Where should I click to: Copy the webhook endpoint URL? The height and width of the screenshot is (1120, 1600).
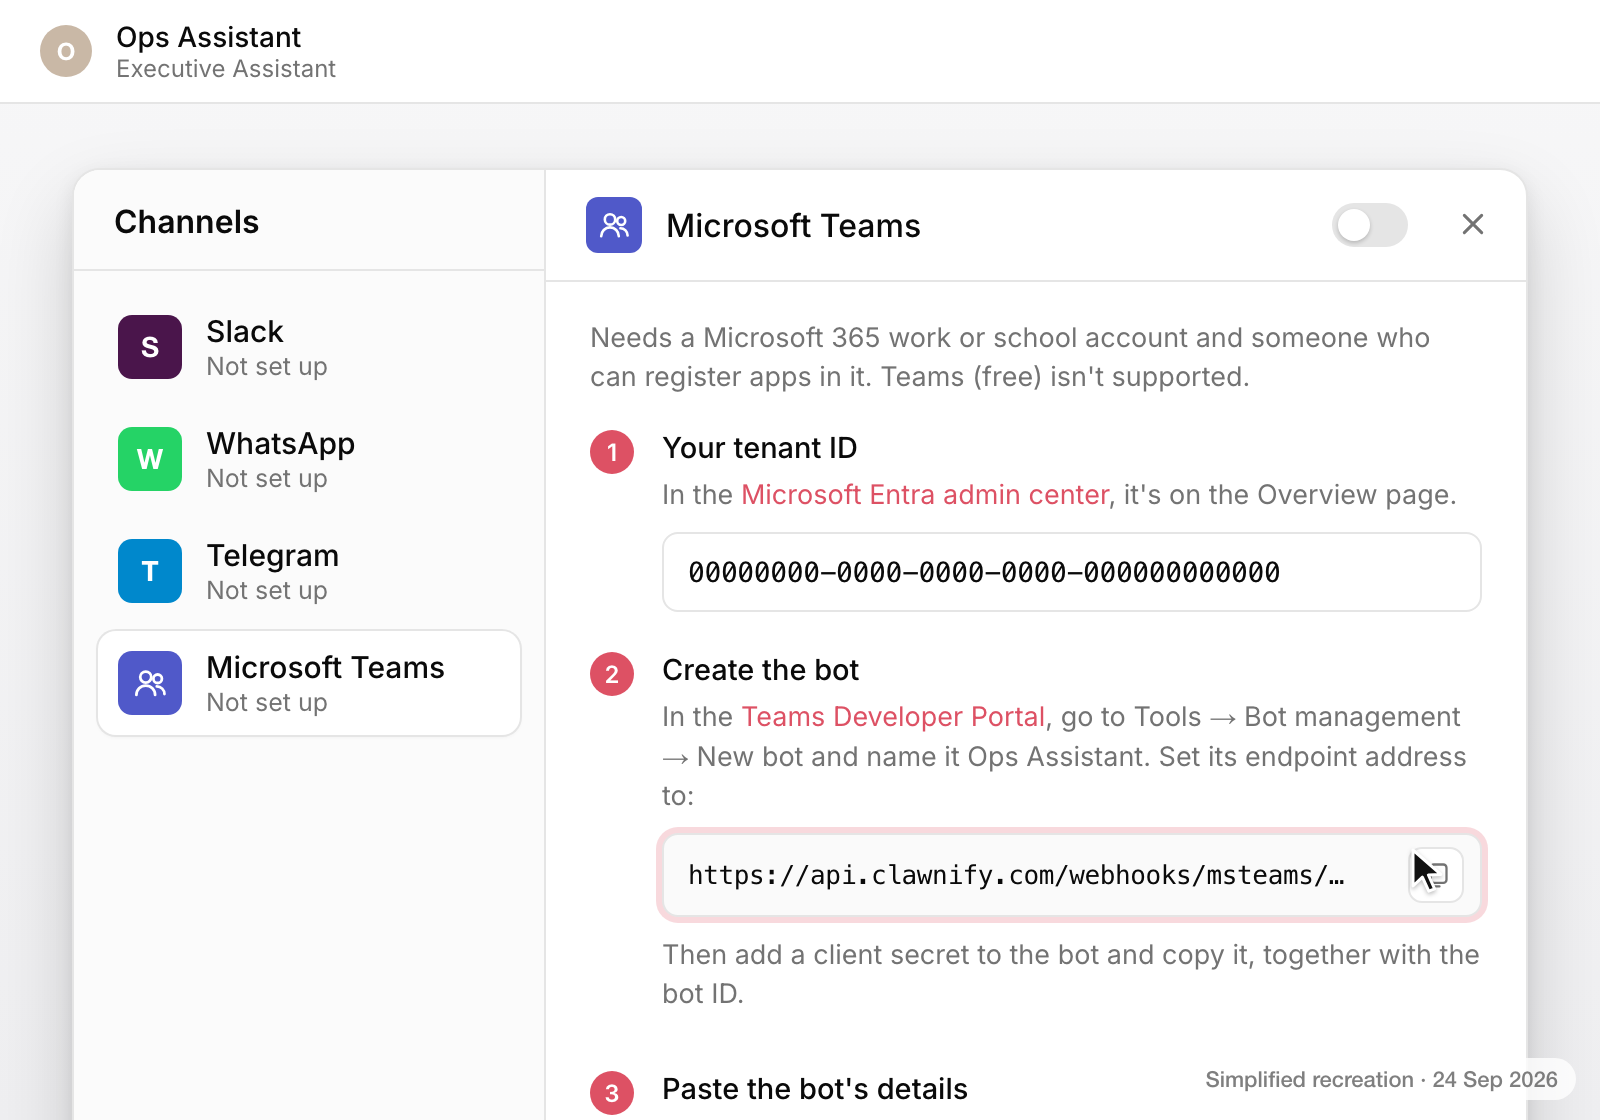1436,875
